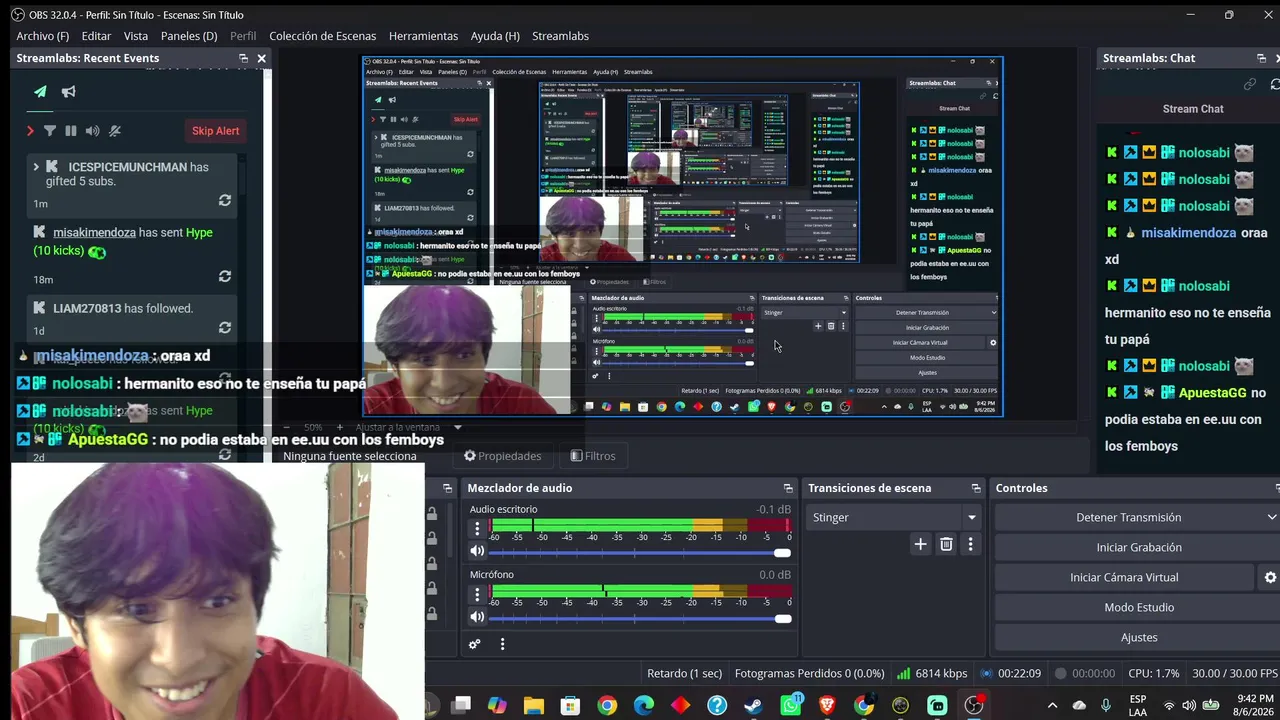The image size is (1280, 720).
Task: Close the Streamlabs Recent Events panel
Action: 262,58
